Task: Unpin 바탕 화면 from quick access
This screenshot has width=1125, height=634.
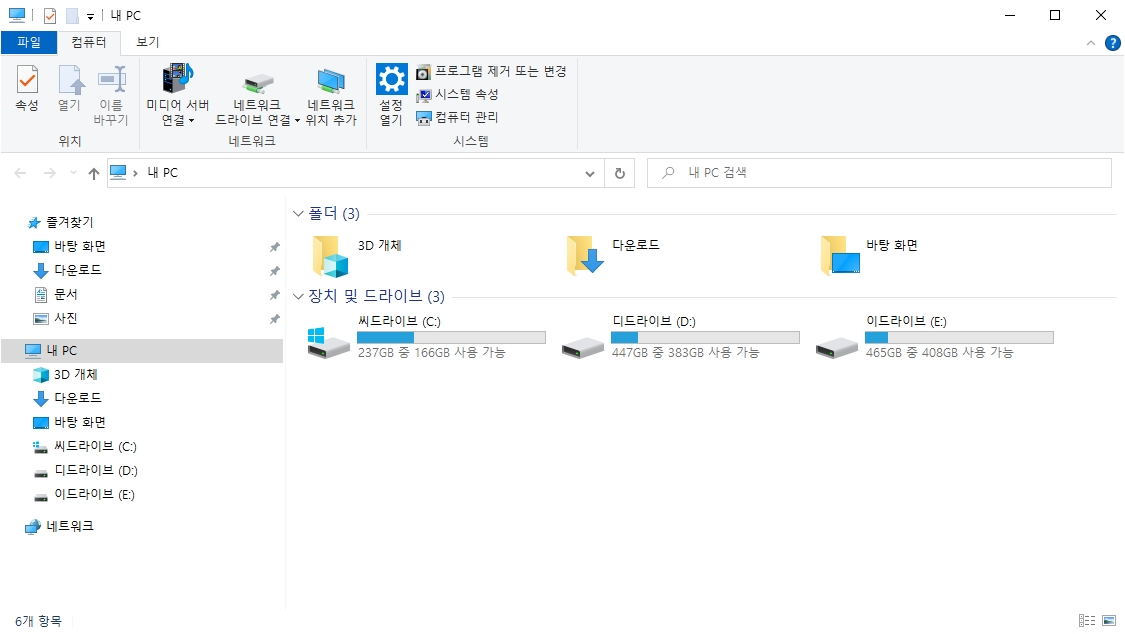Action: (x=274, y=247)
